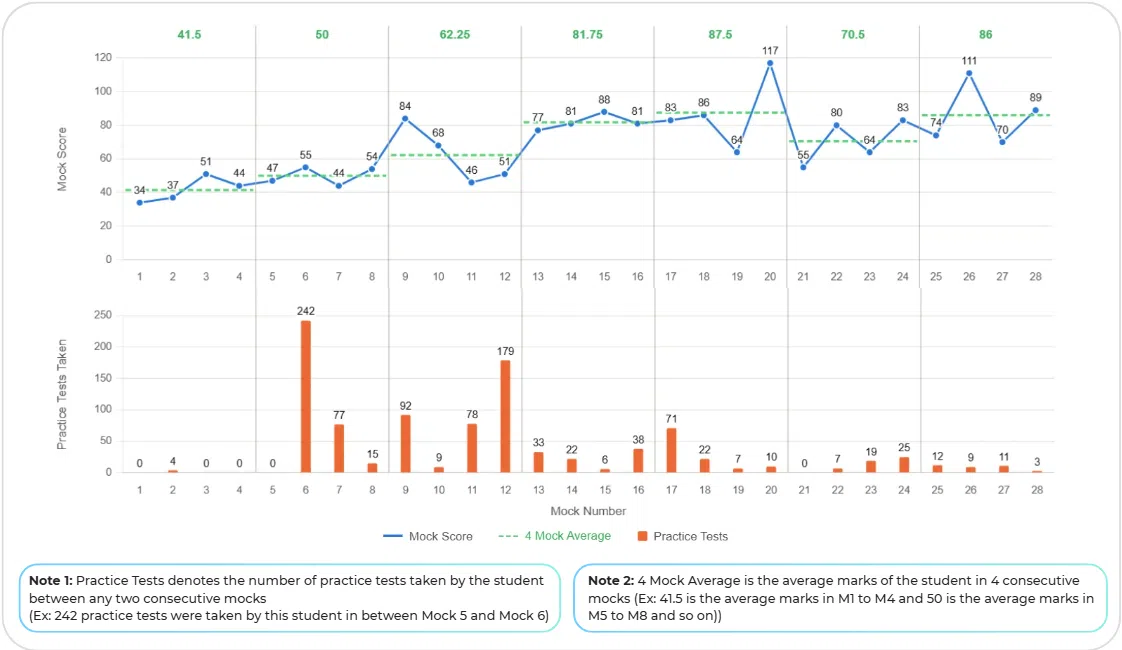1122x650 pixels.
Task: Click the 41.5 average header label
Action: 189,34
